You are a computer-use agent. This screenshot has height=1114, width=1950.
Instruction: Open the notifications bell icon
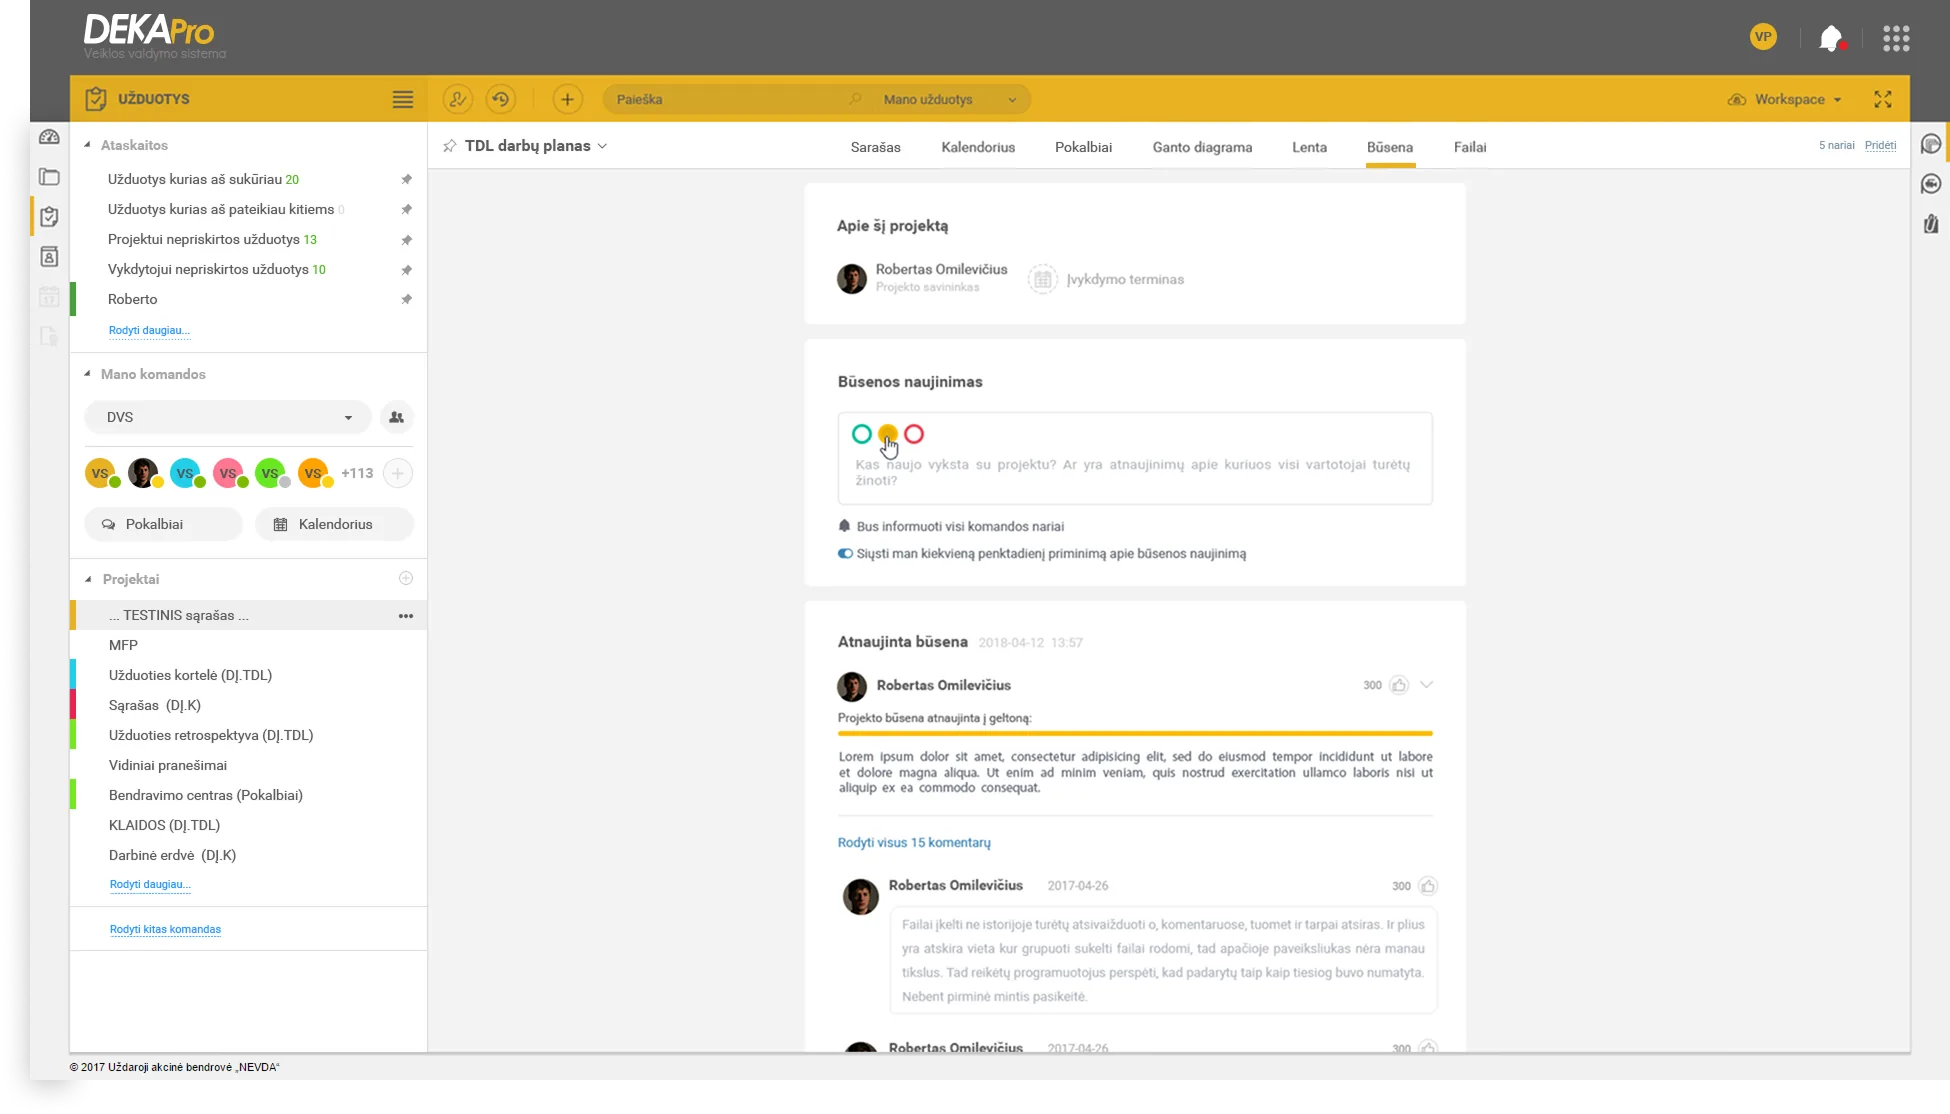pos(1831,38)
